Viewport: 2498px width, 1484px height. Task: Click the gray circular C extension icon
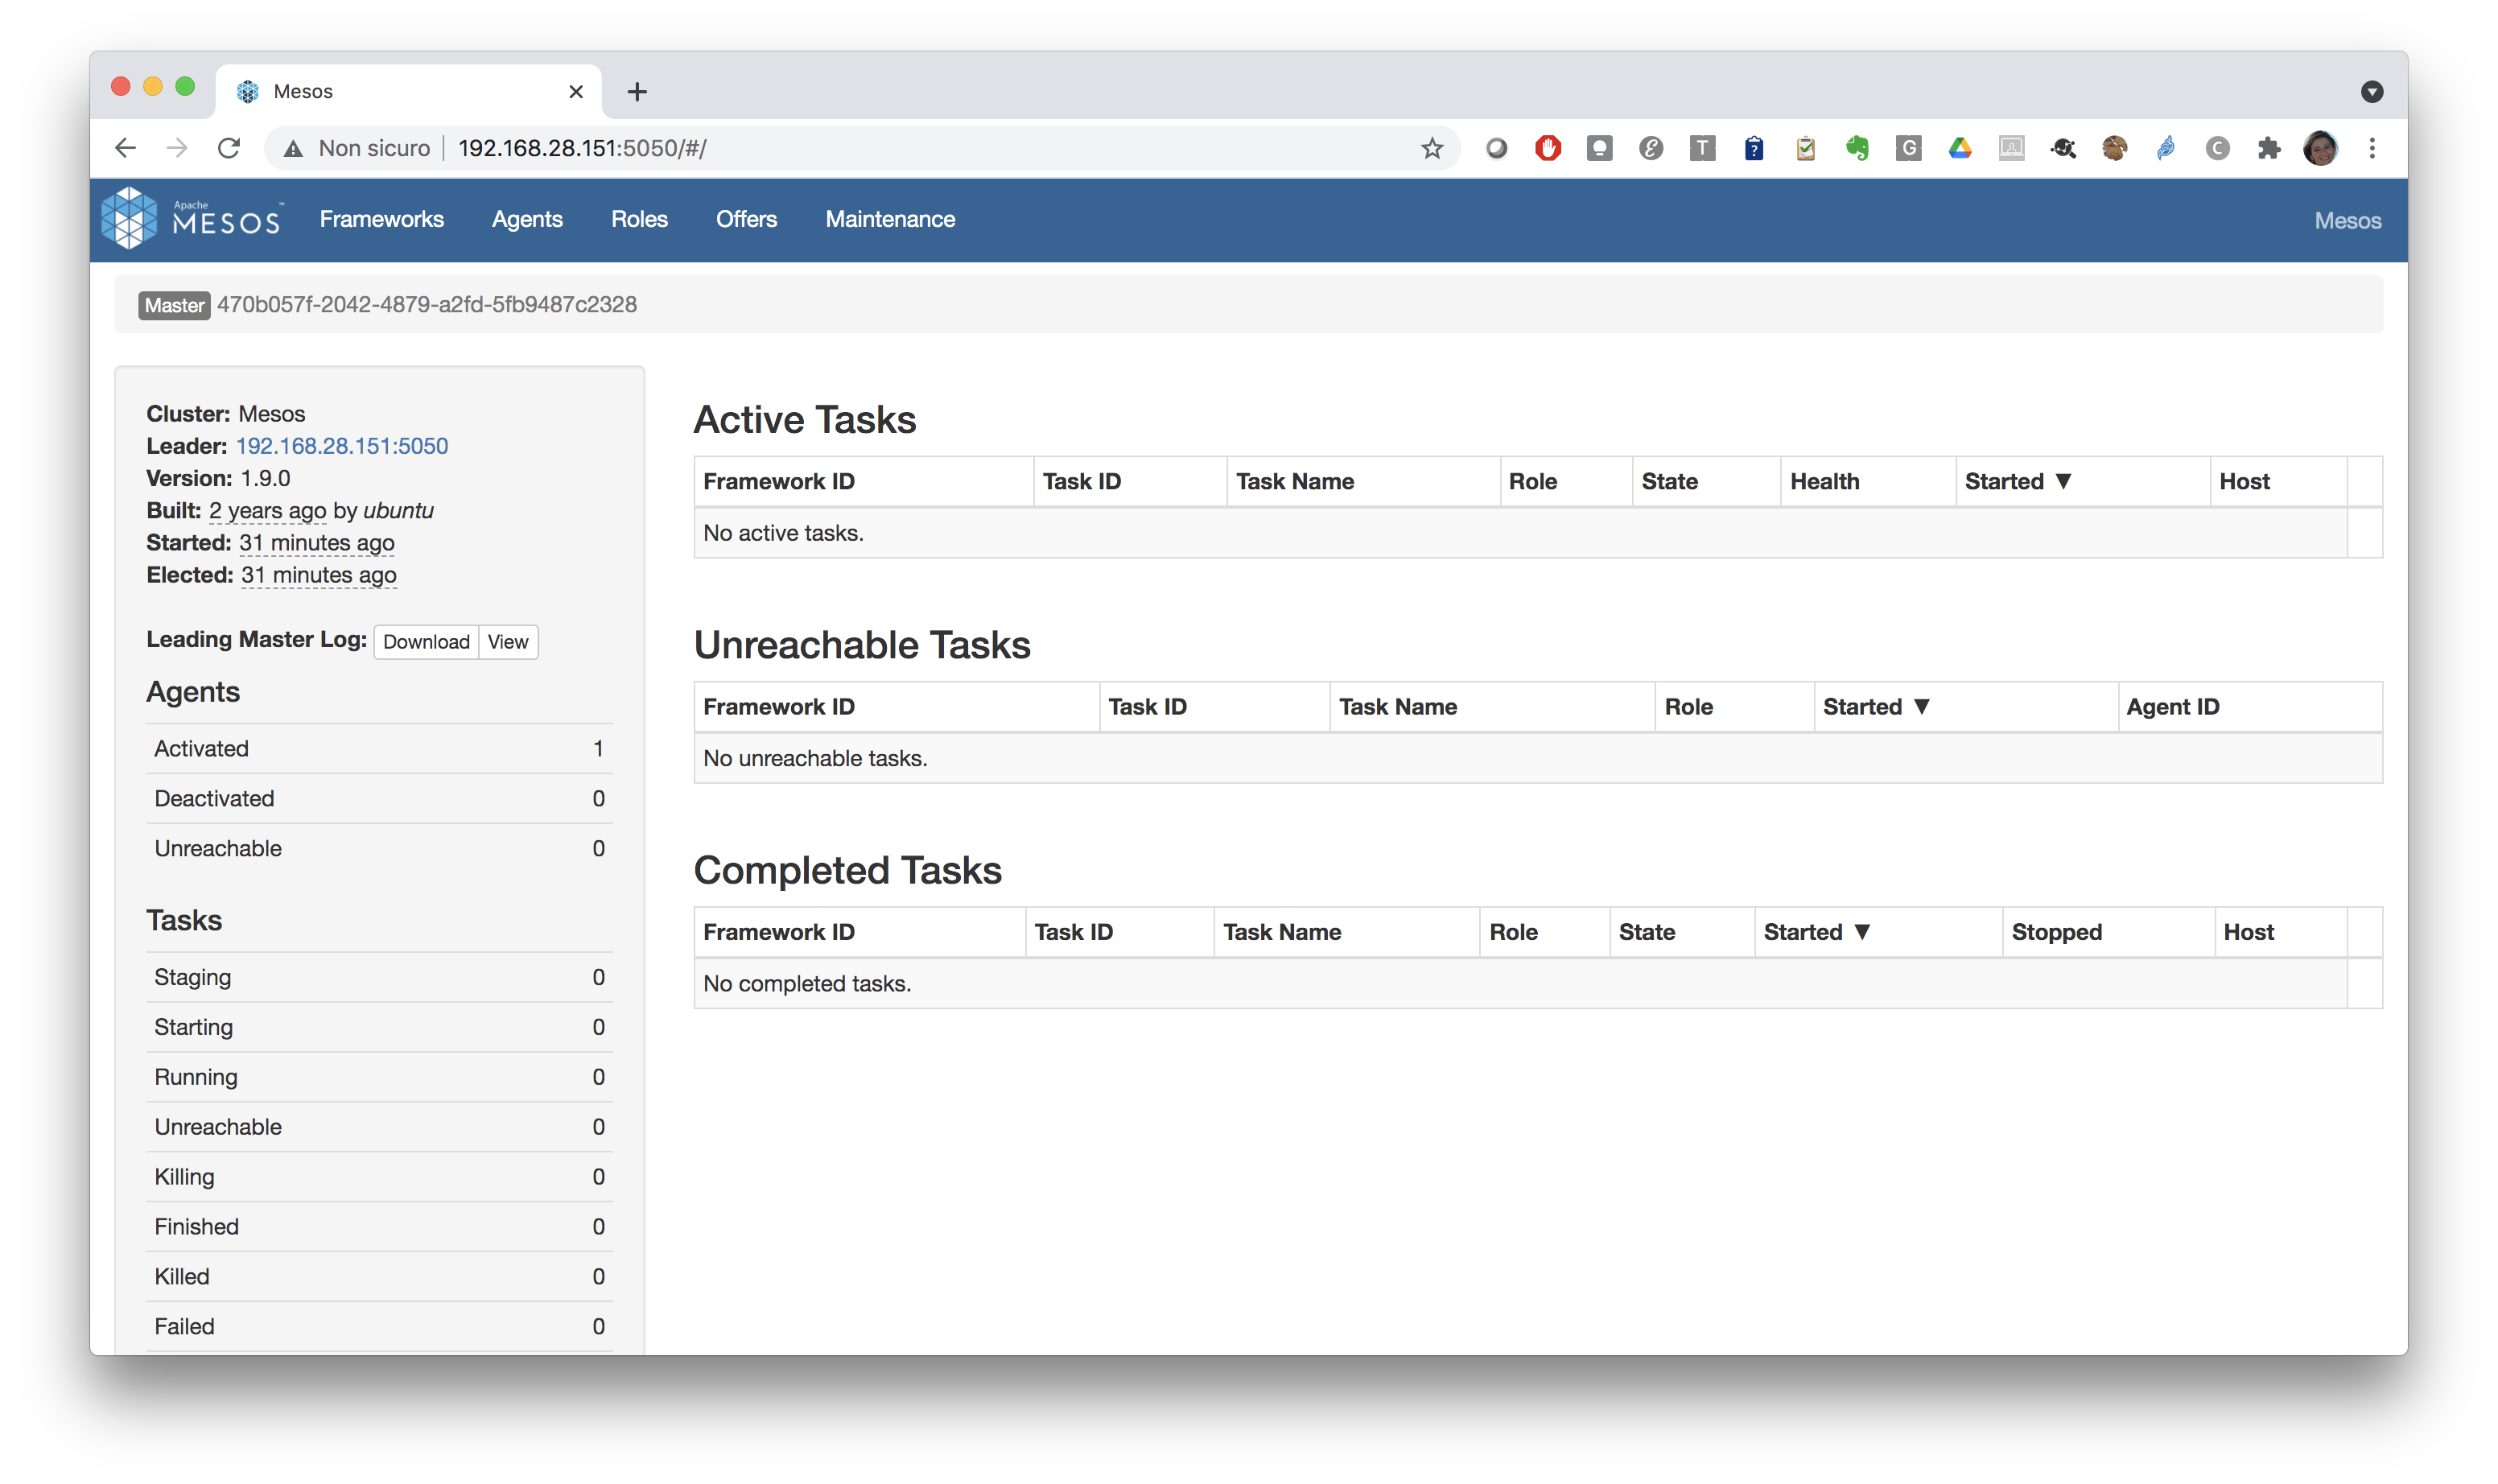(x=2217, y=148)
